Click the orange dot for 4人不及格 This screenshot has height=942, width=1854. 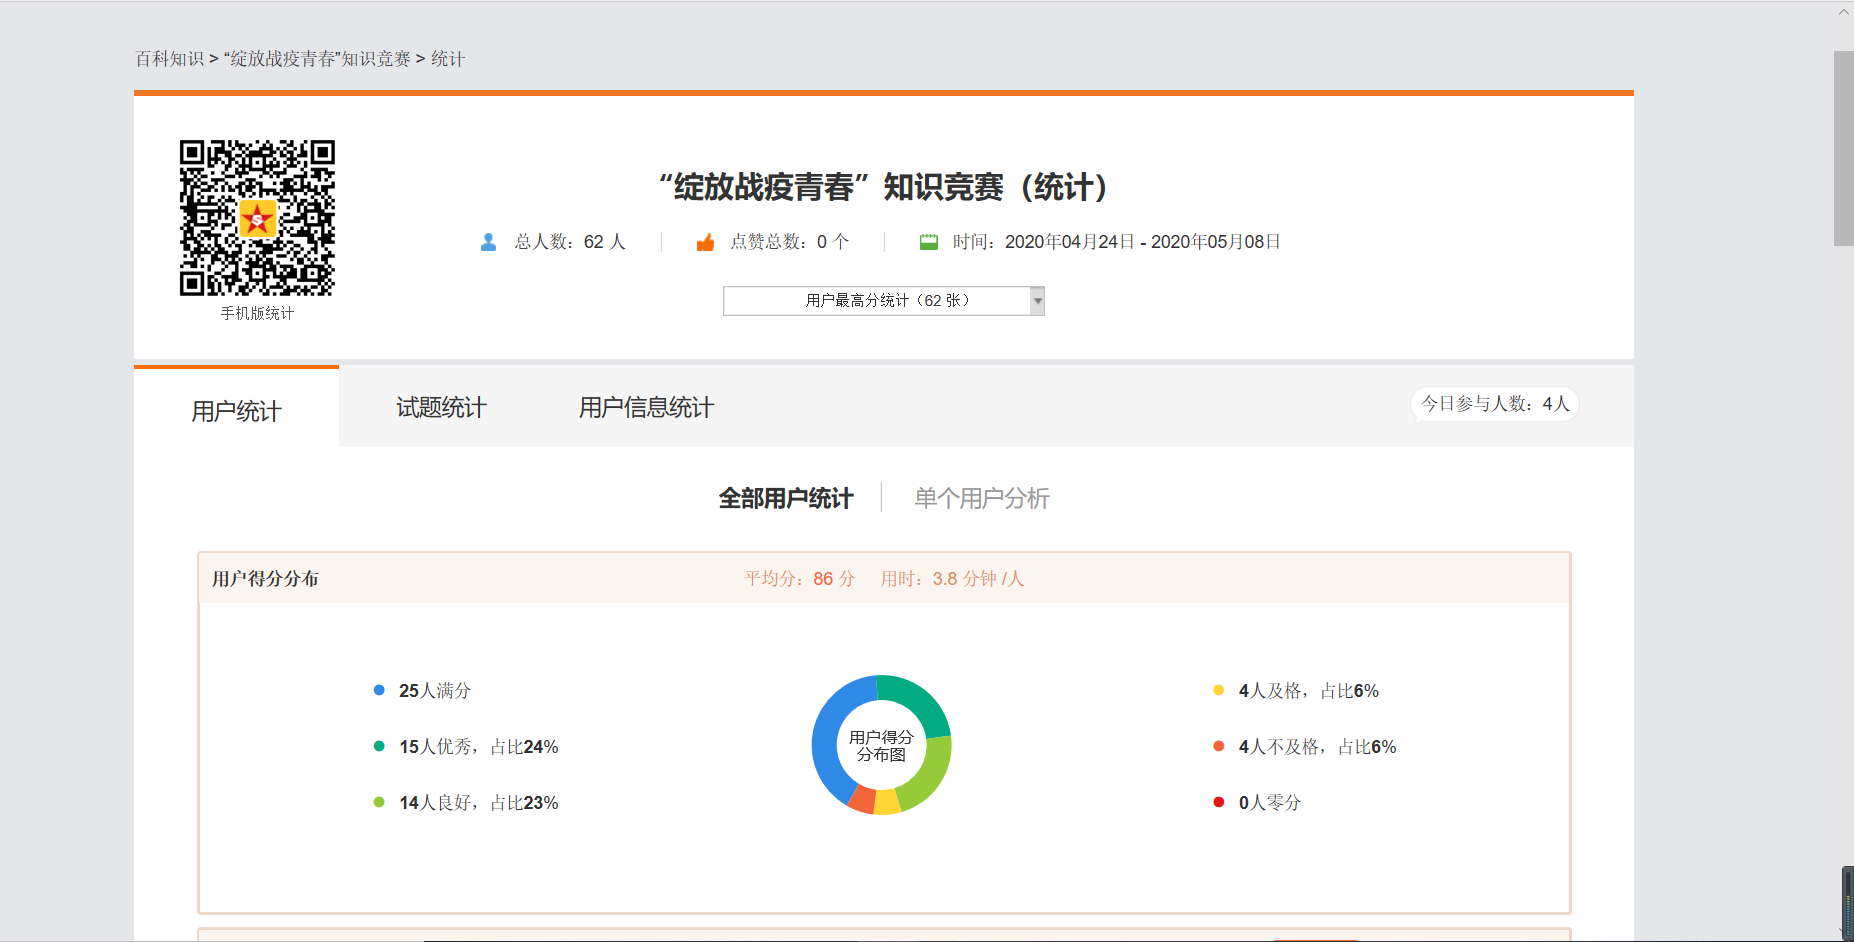[1218, 746]
